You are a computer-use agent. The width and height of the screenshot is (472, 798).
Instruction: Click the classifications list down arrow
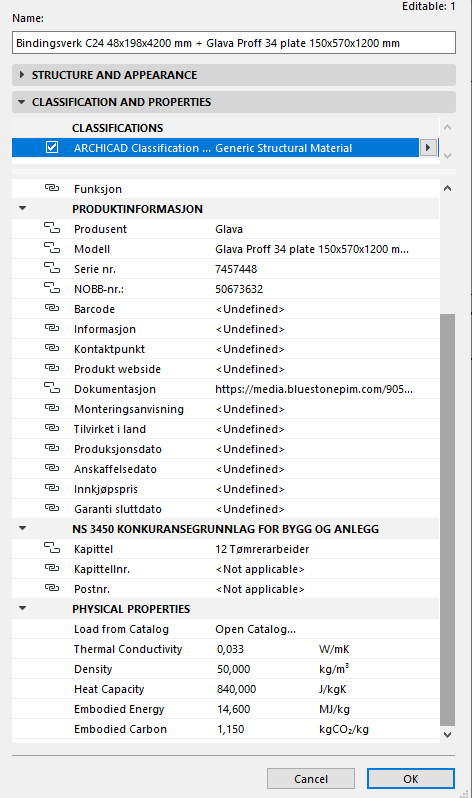(448, 156)
